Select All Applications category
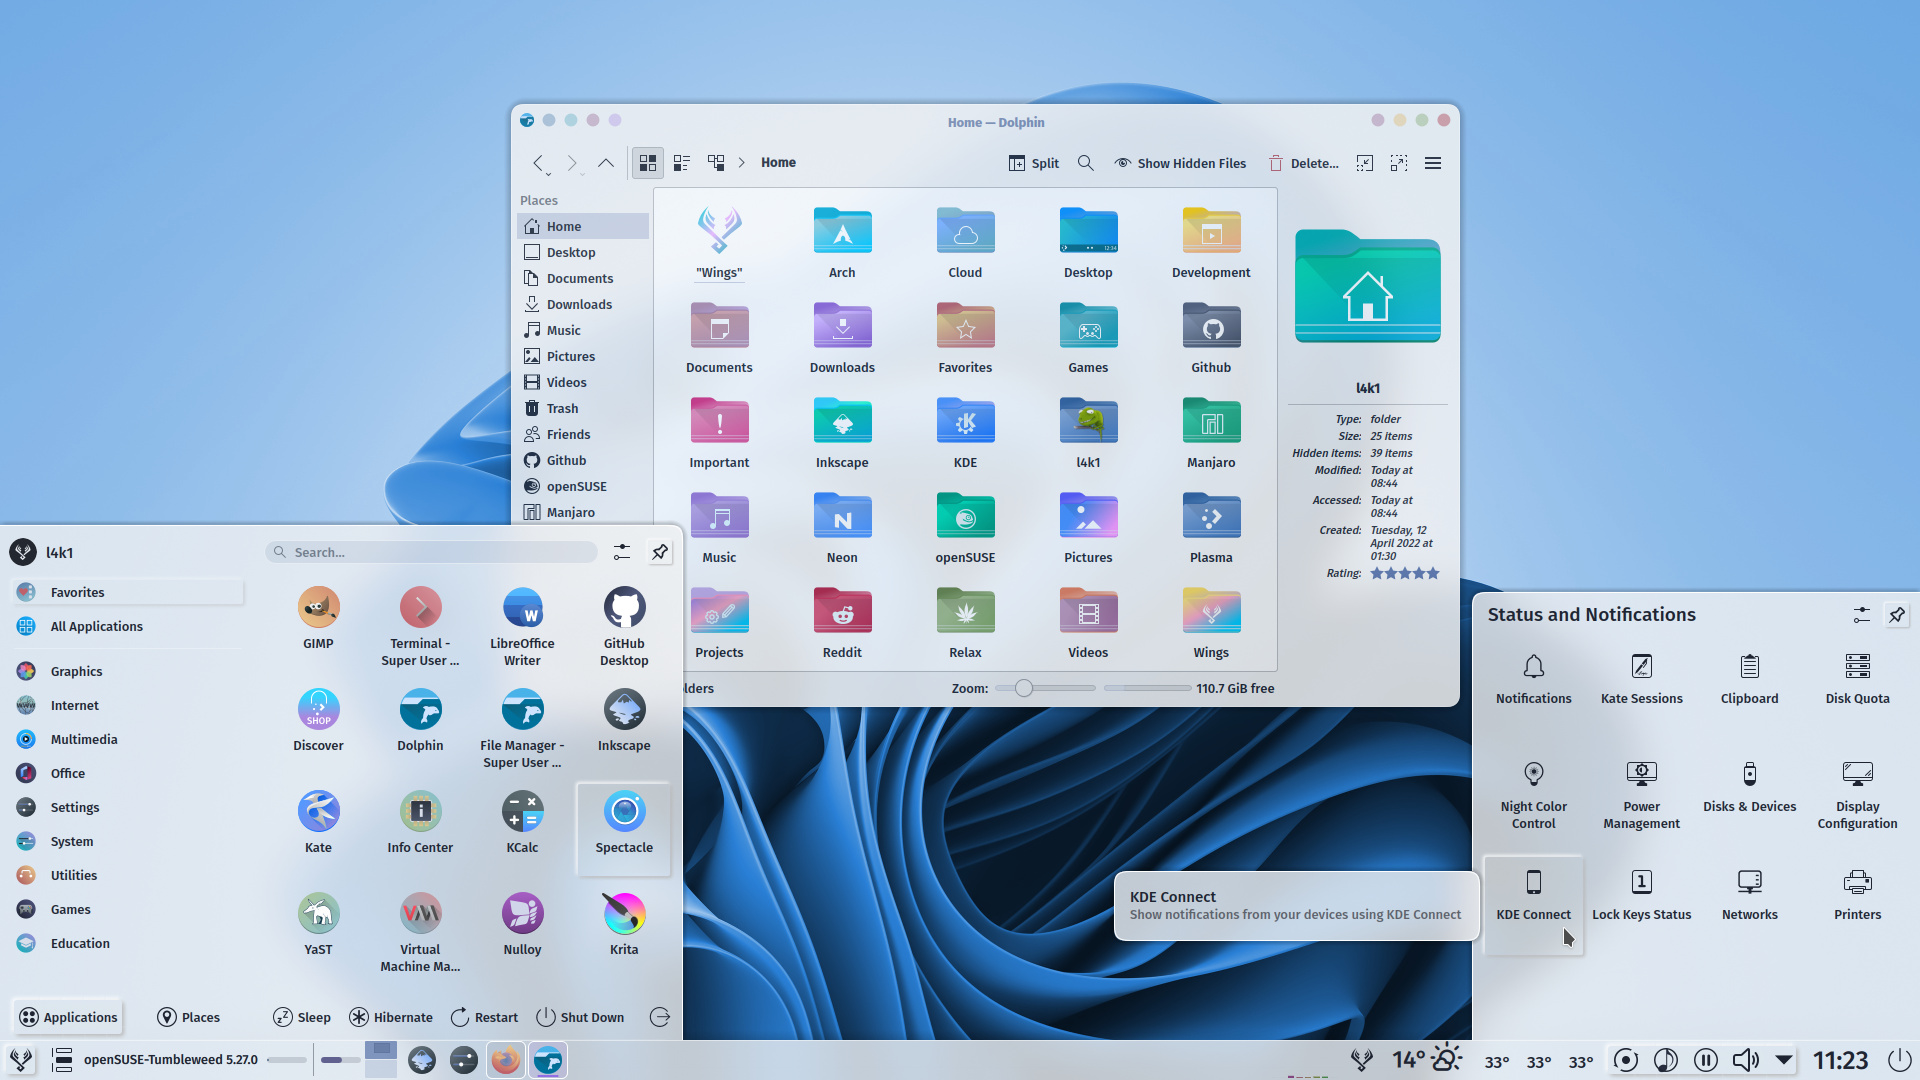The image size is (1920, 1080). click(127, 626)
